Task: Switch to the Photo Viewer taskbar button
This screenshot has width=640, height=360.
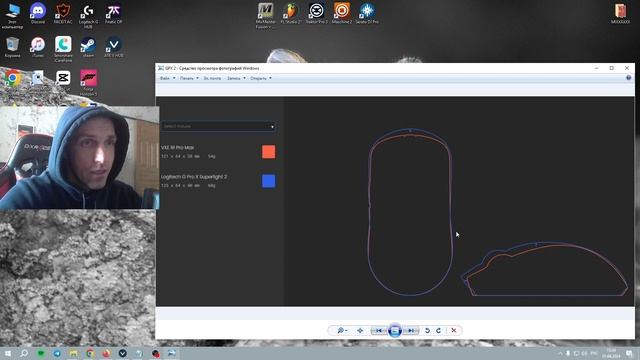Action: point(171,353)
